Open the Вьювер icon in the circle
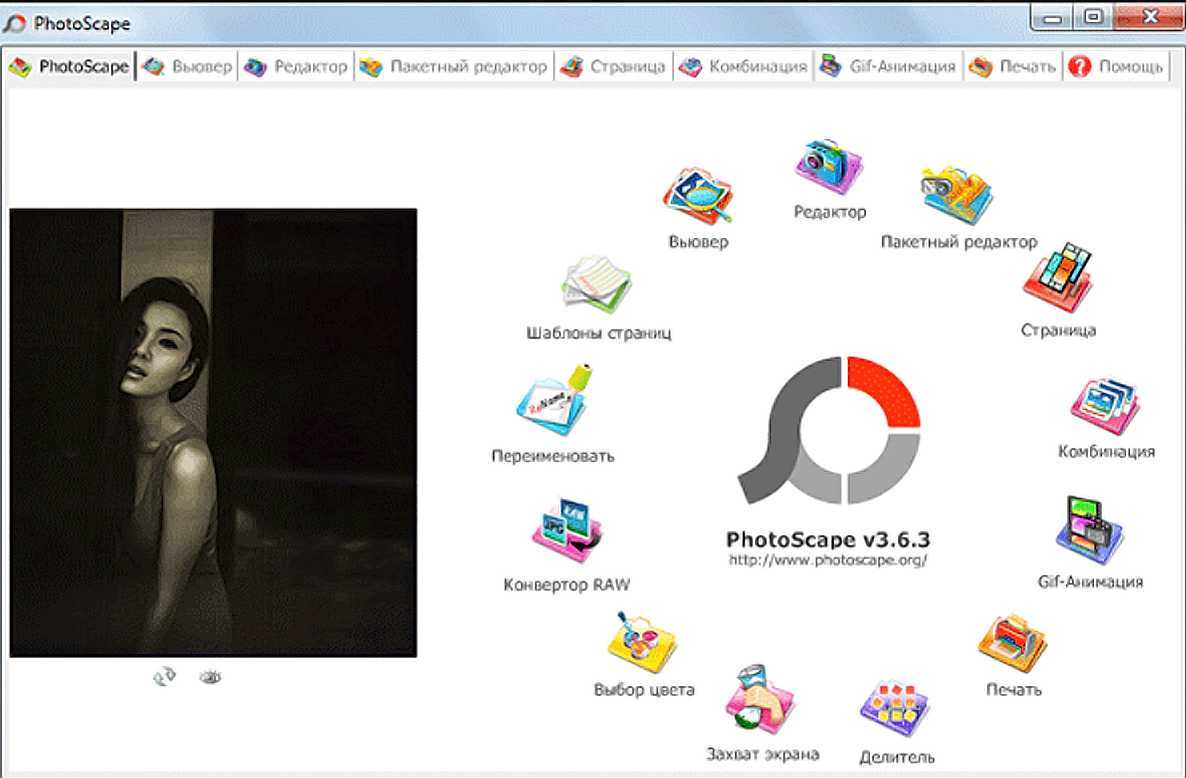Viewport: 1186px width, 778px height. coord(697,196)
